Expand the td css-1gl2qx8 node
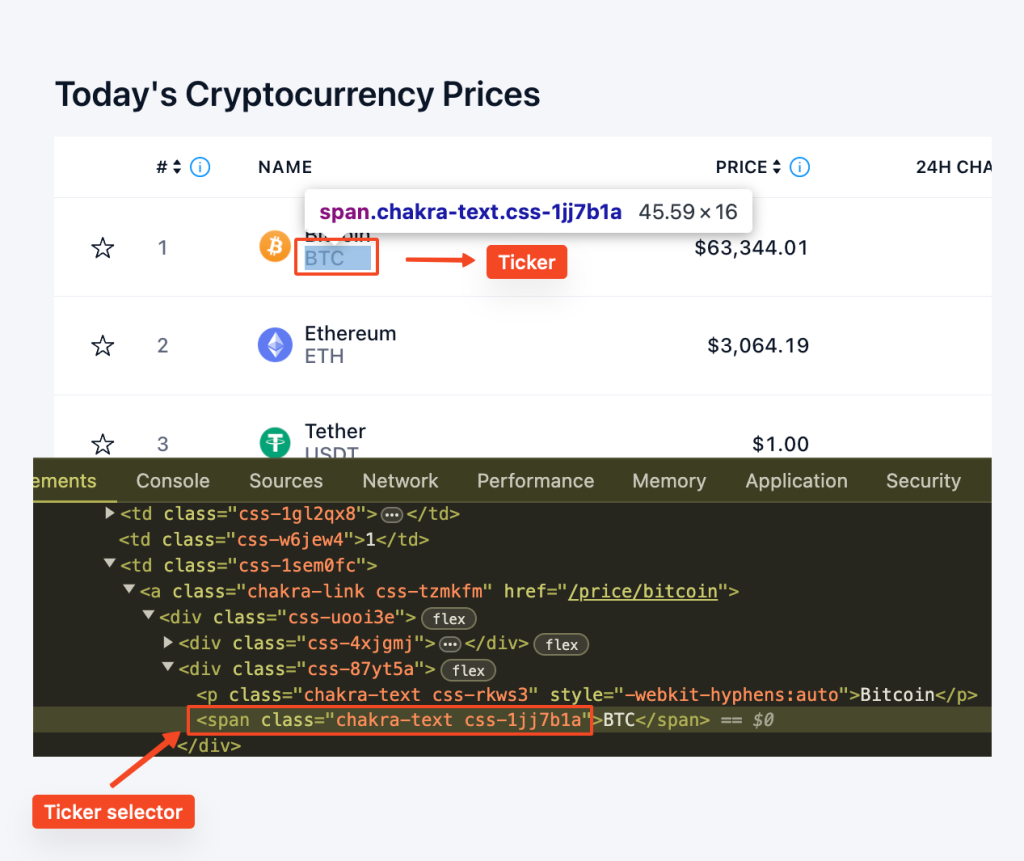1024x861 pixels. coord(109,513)
